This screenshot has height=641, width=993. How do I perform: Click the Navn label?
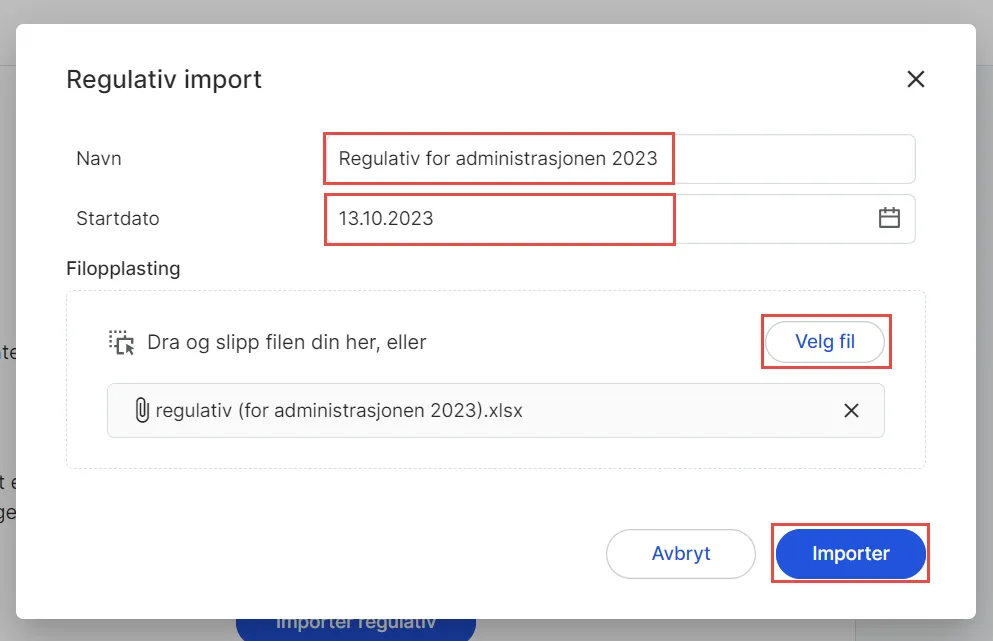coord(98,158)
